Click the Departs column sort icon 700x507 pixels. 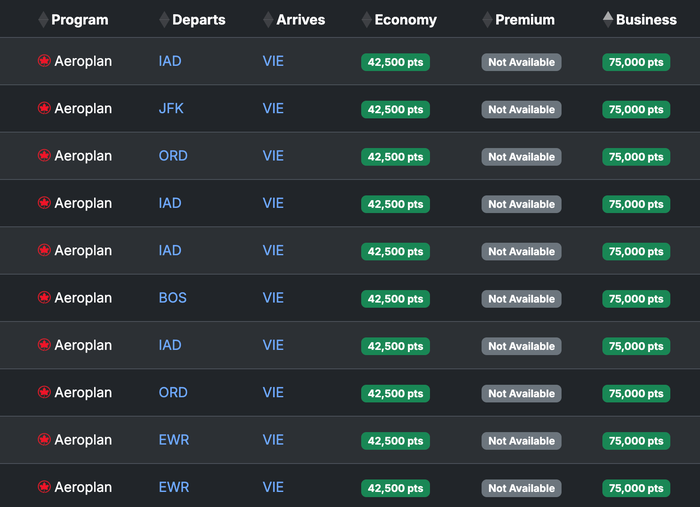coord(164,20)
